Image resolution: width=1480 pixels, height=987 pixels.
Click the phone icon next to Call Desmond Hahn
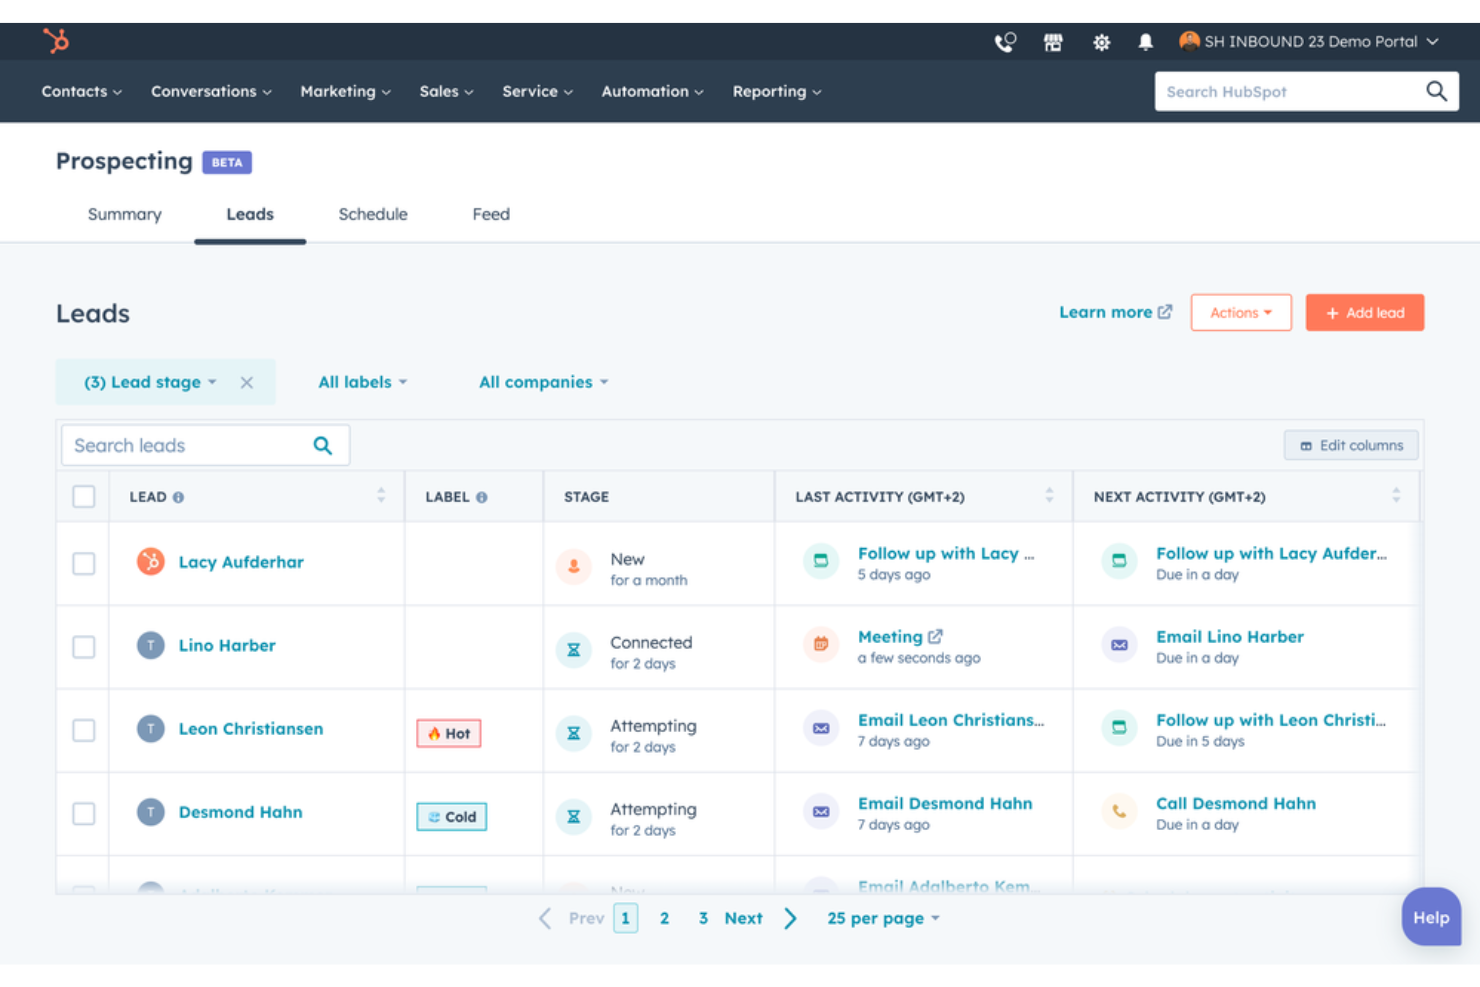pyautogui.click(x=1118, y=811)
